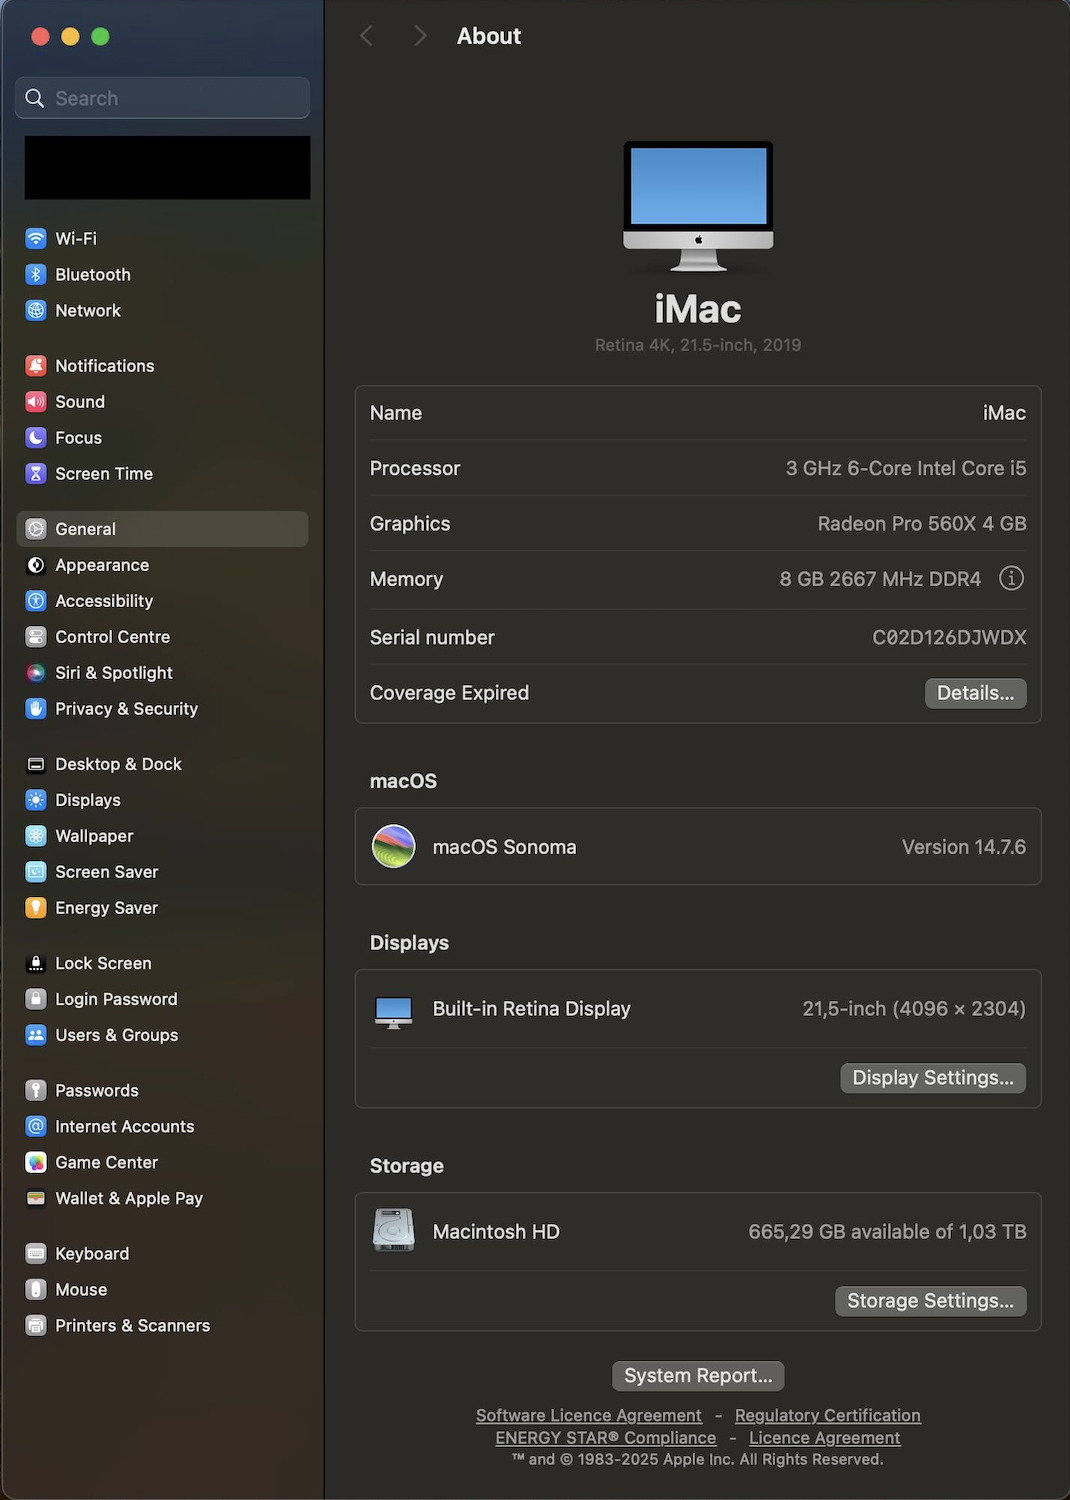
Task: Click the processor value 3 GHz 6-Core
Action: (906, 468)
